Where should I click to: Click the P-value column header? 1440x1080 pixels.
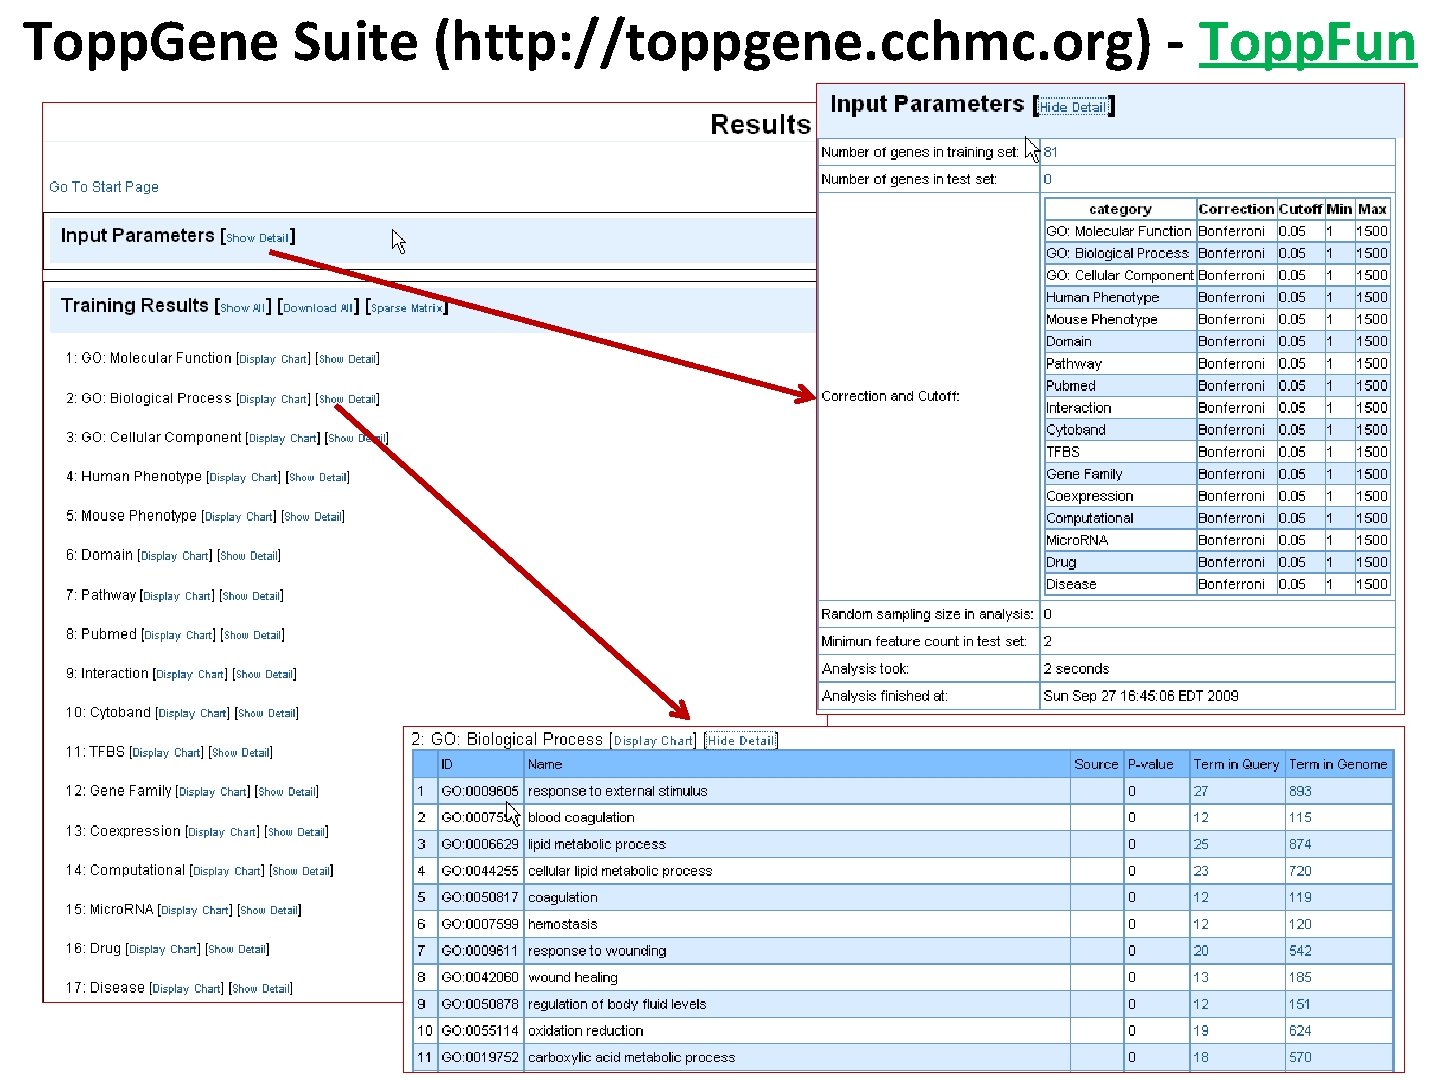coord(1150,765)
